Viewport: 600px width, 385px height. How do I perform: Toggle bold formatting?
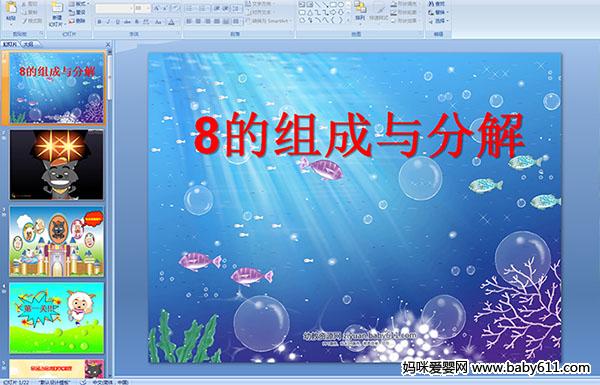pyautogui.click(x=99, y=22)
